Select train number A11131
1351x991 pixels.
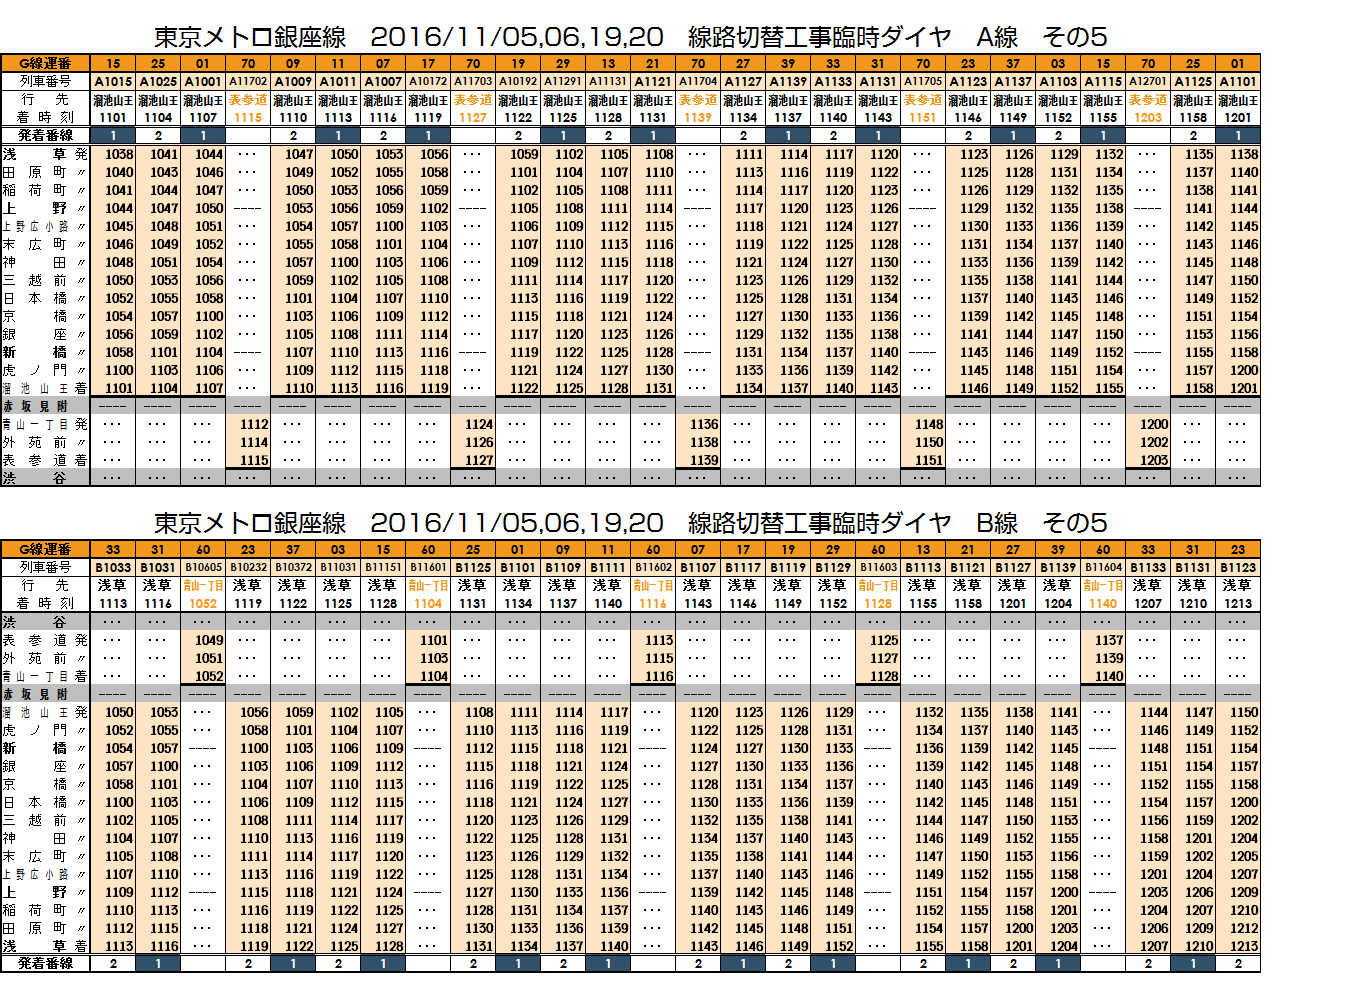[x=608, y=81]
